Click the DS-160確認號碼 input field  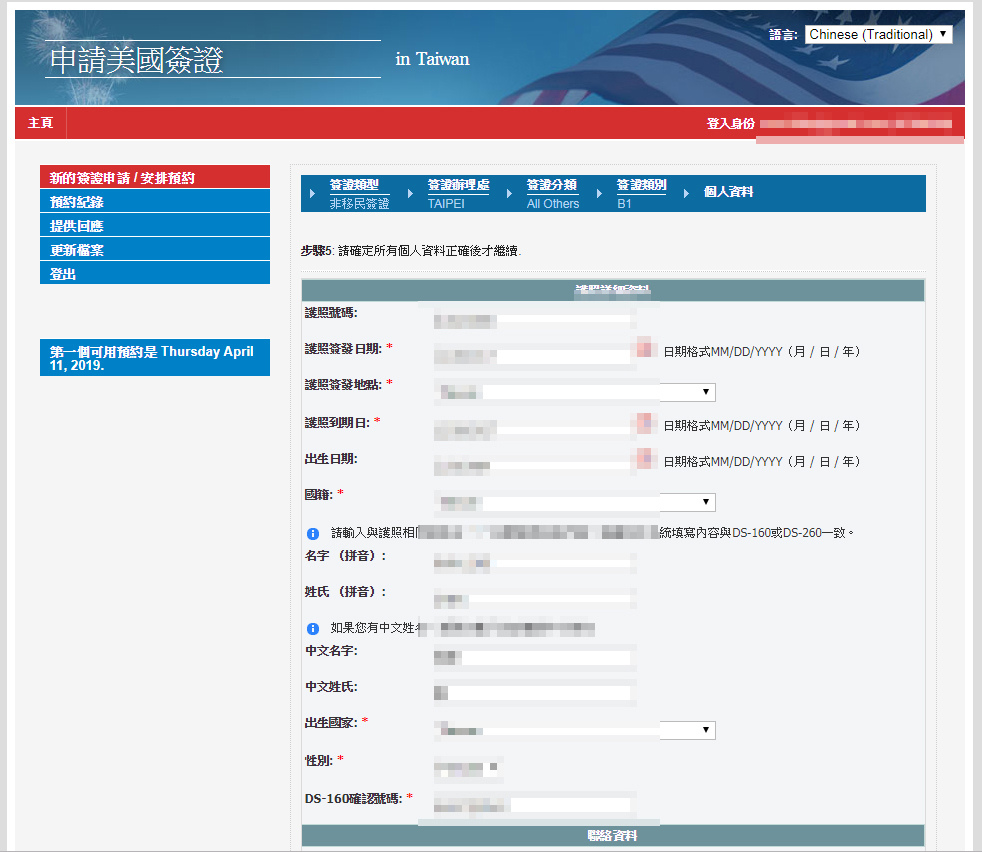pos(533,805)
